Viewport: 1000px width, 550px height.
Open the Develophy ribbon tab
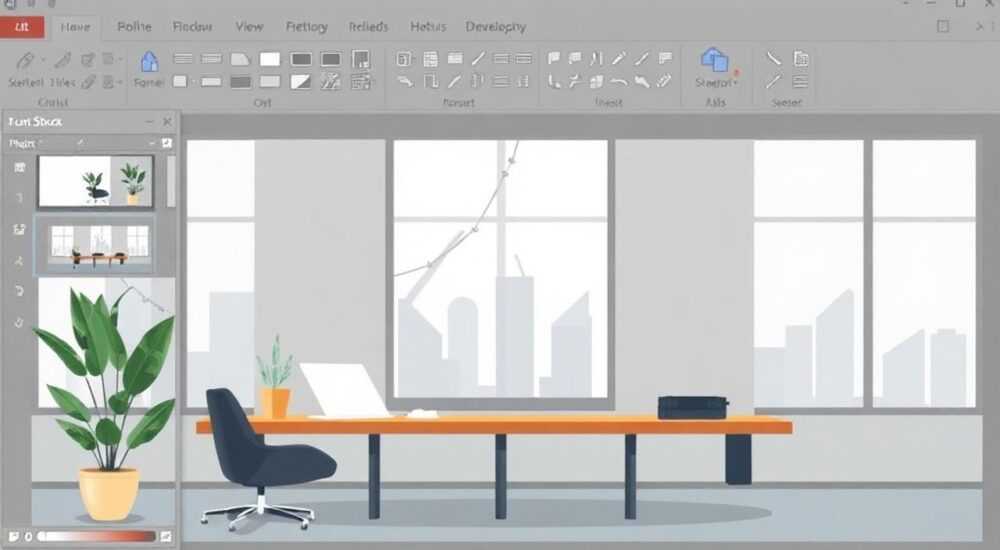click(496, 27)
